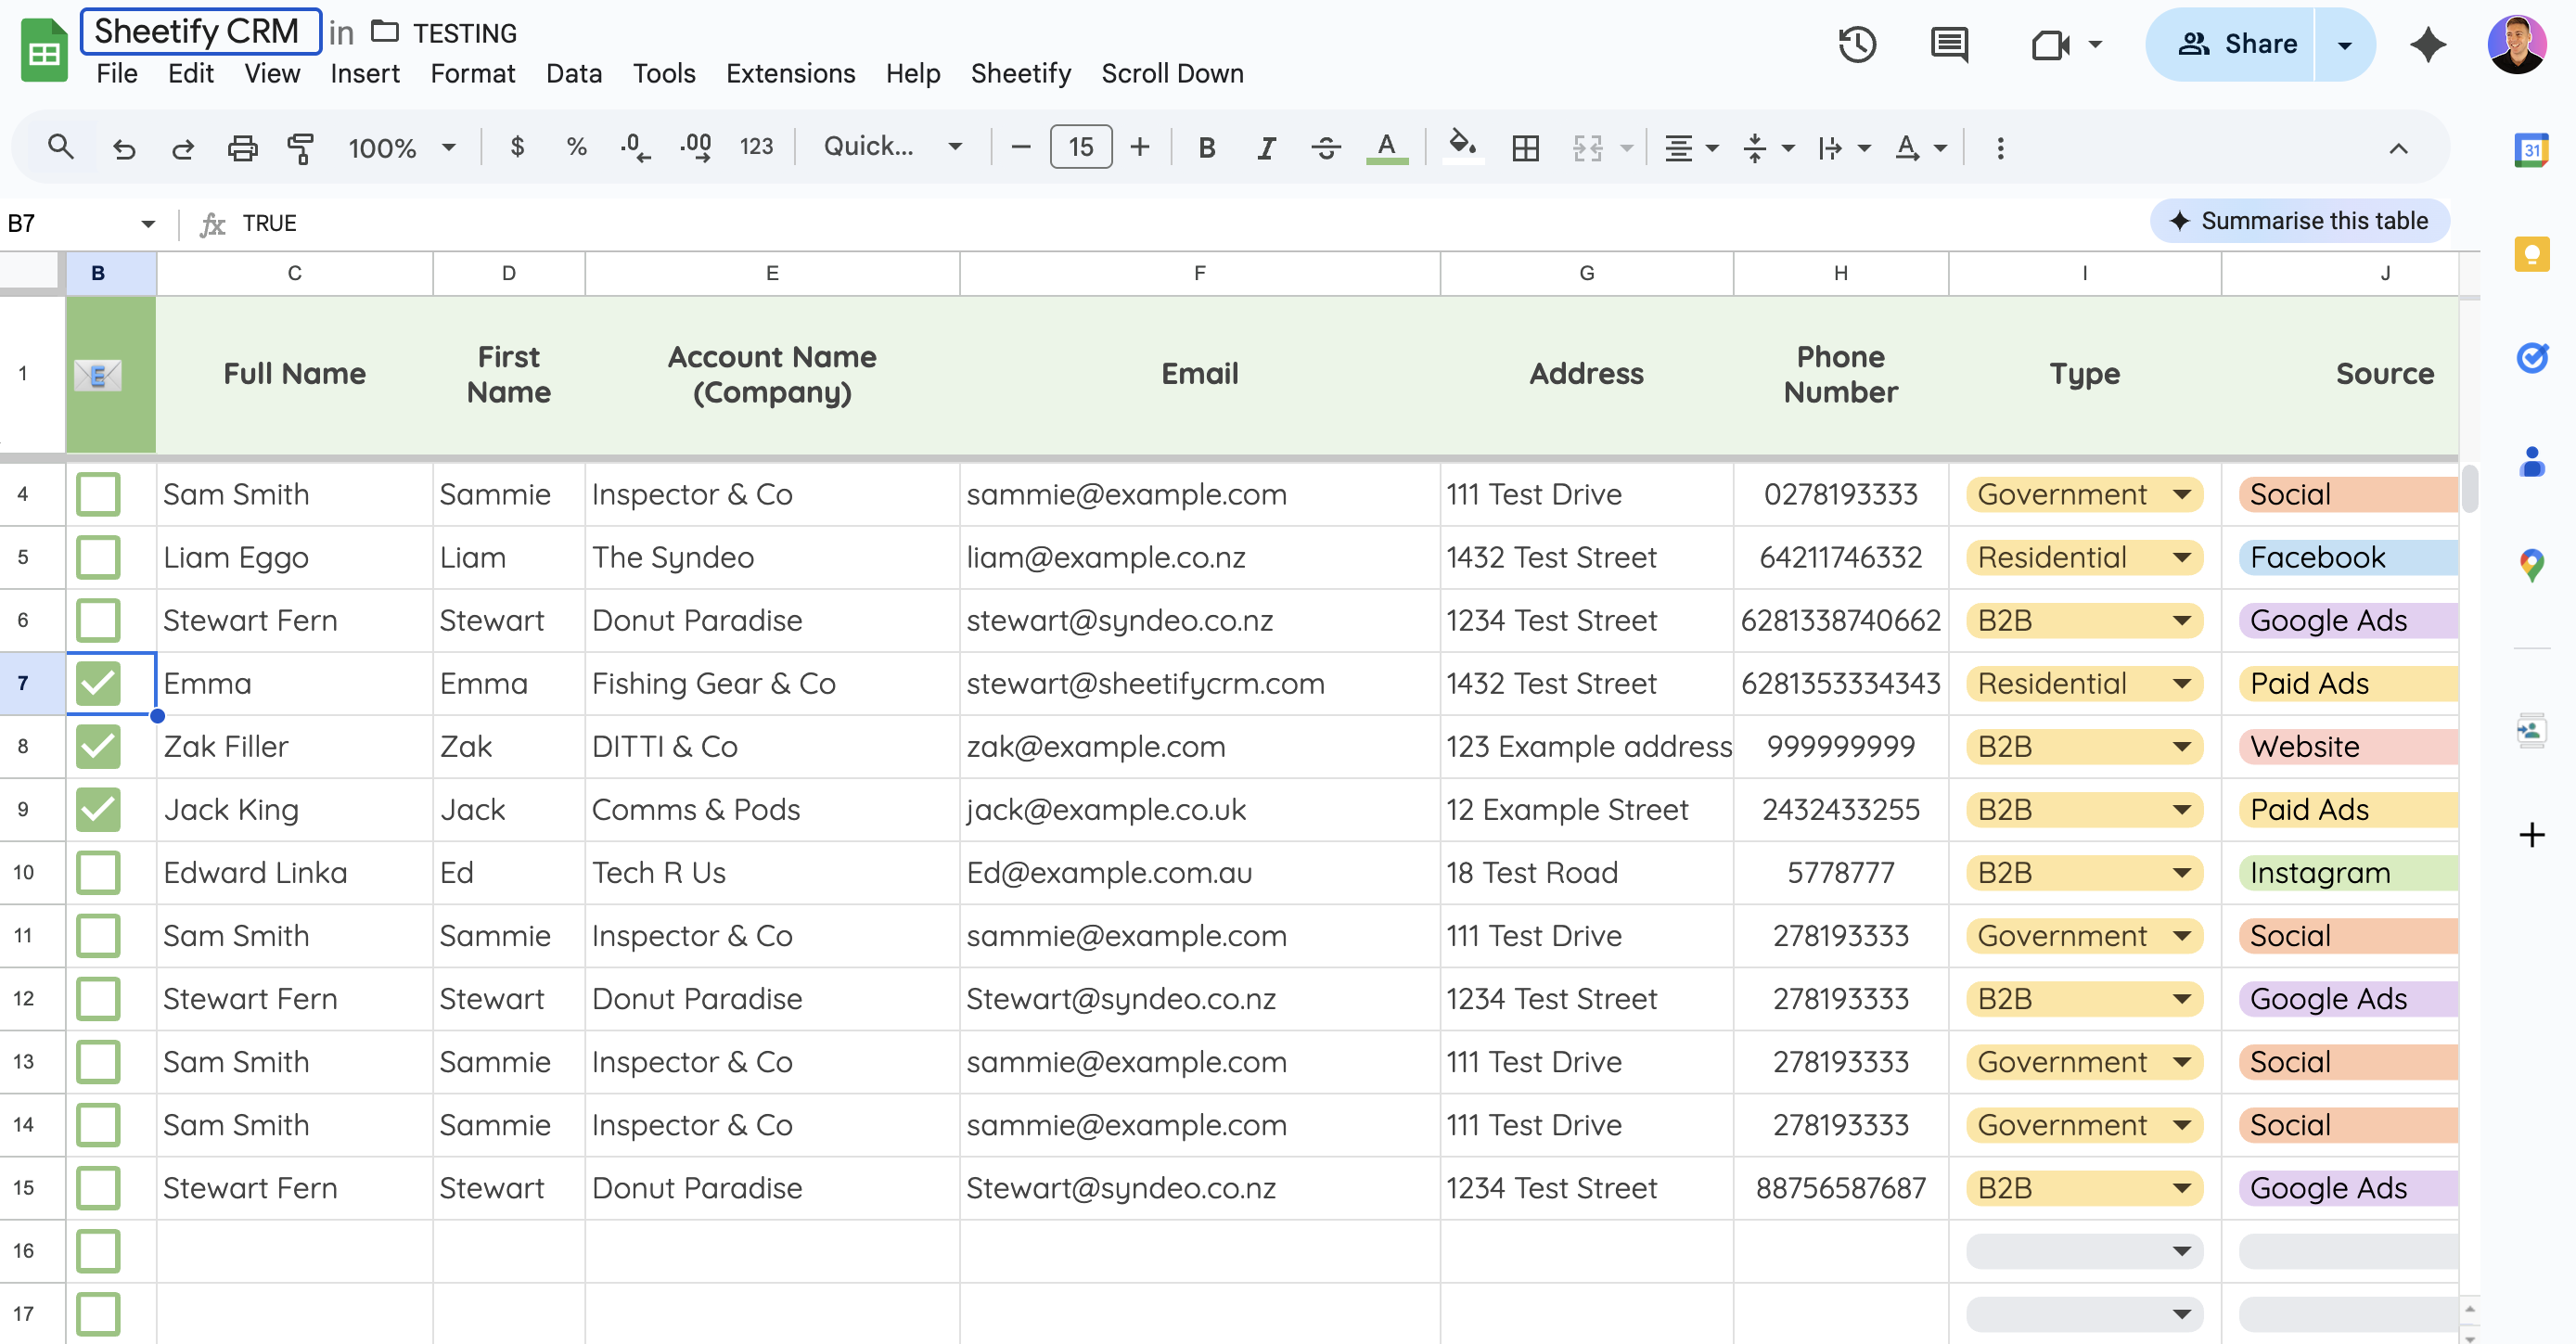This screenshot has height=1344, width=2576.
Task: Uncheck the checkbox for Zak Filler
Action: point(98,746)
